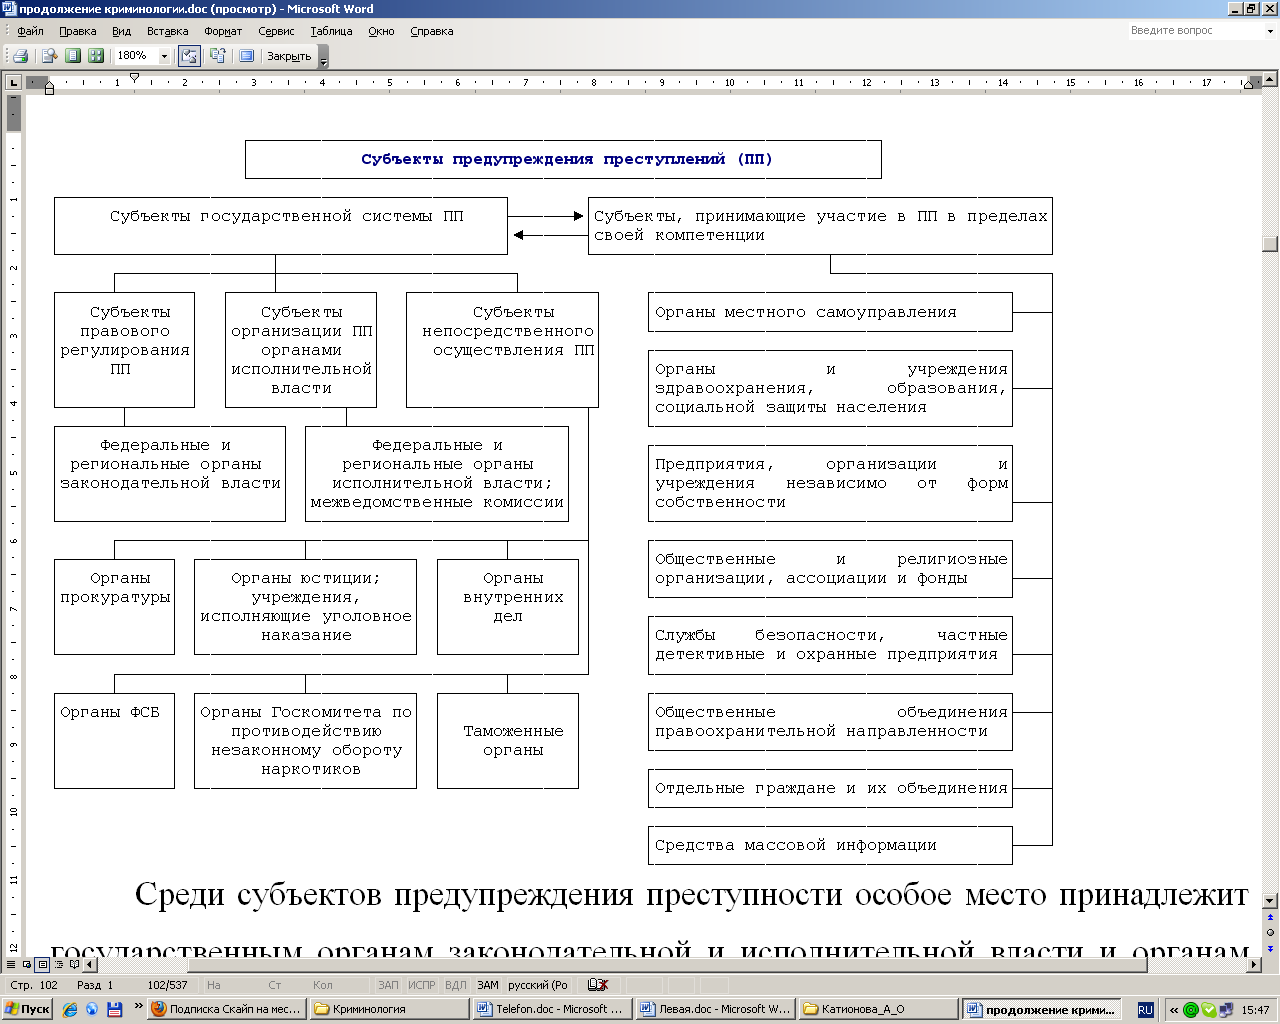The width and height of the screenshot is (1280, 1024).
Task: Click the spelling and grammar status icon
Action: [598, 985]
